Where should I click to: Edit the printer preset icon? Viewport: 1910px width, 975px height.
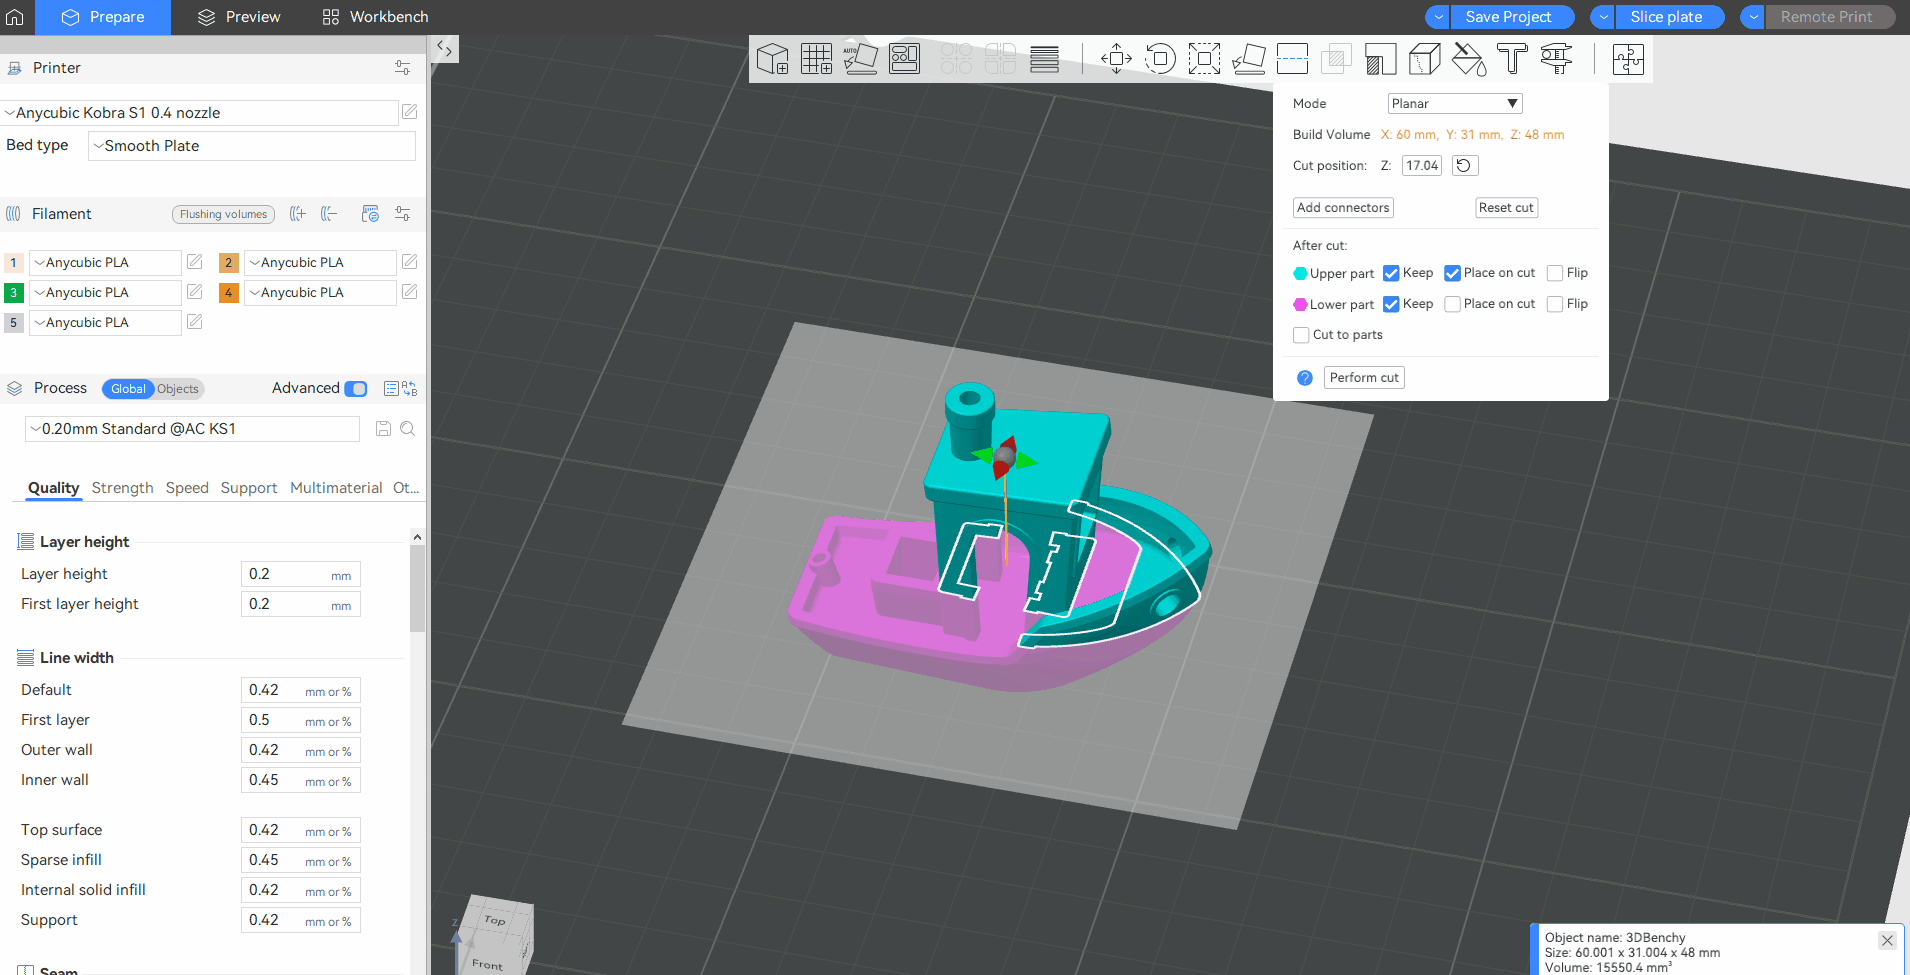pos(410,112)
